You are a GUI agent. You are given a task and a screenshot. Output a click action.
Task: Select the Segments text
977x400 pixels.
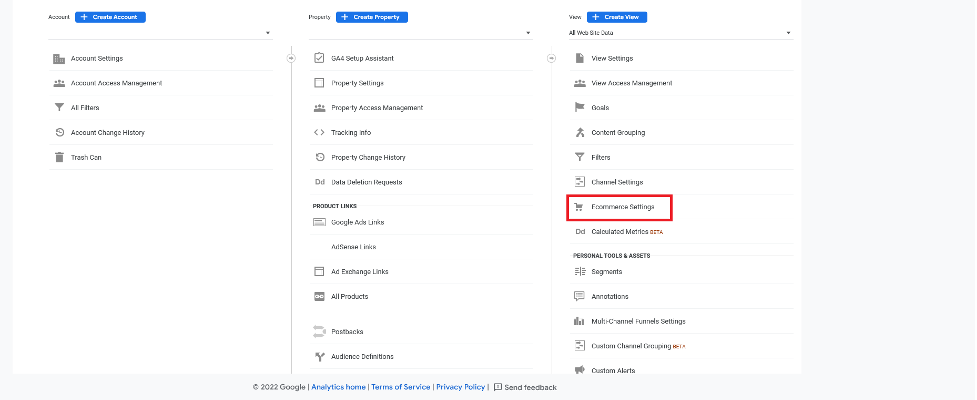(x=606, y=272)
